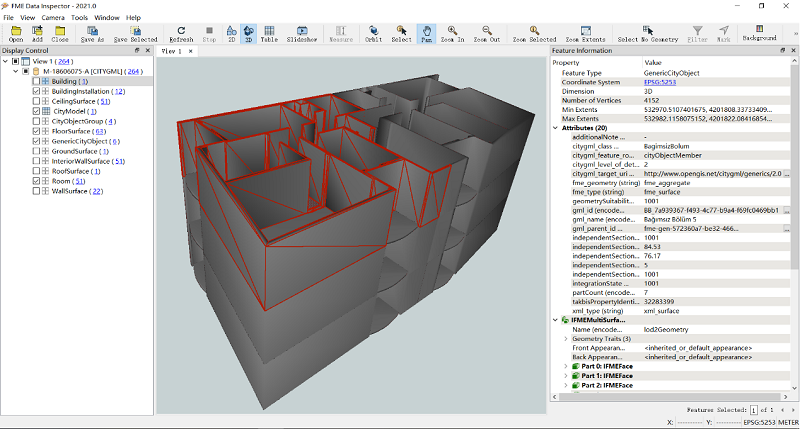The height and width of the screenshot is (429, 800).
Task: Expand Part 0: IFMEFace
Action: pos(566,366)
